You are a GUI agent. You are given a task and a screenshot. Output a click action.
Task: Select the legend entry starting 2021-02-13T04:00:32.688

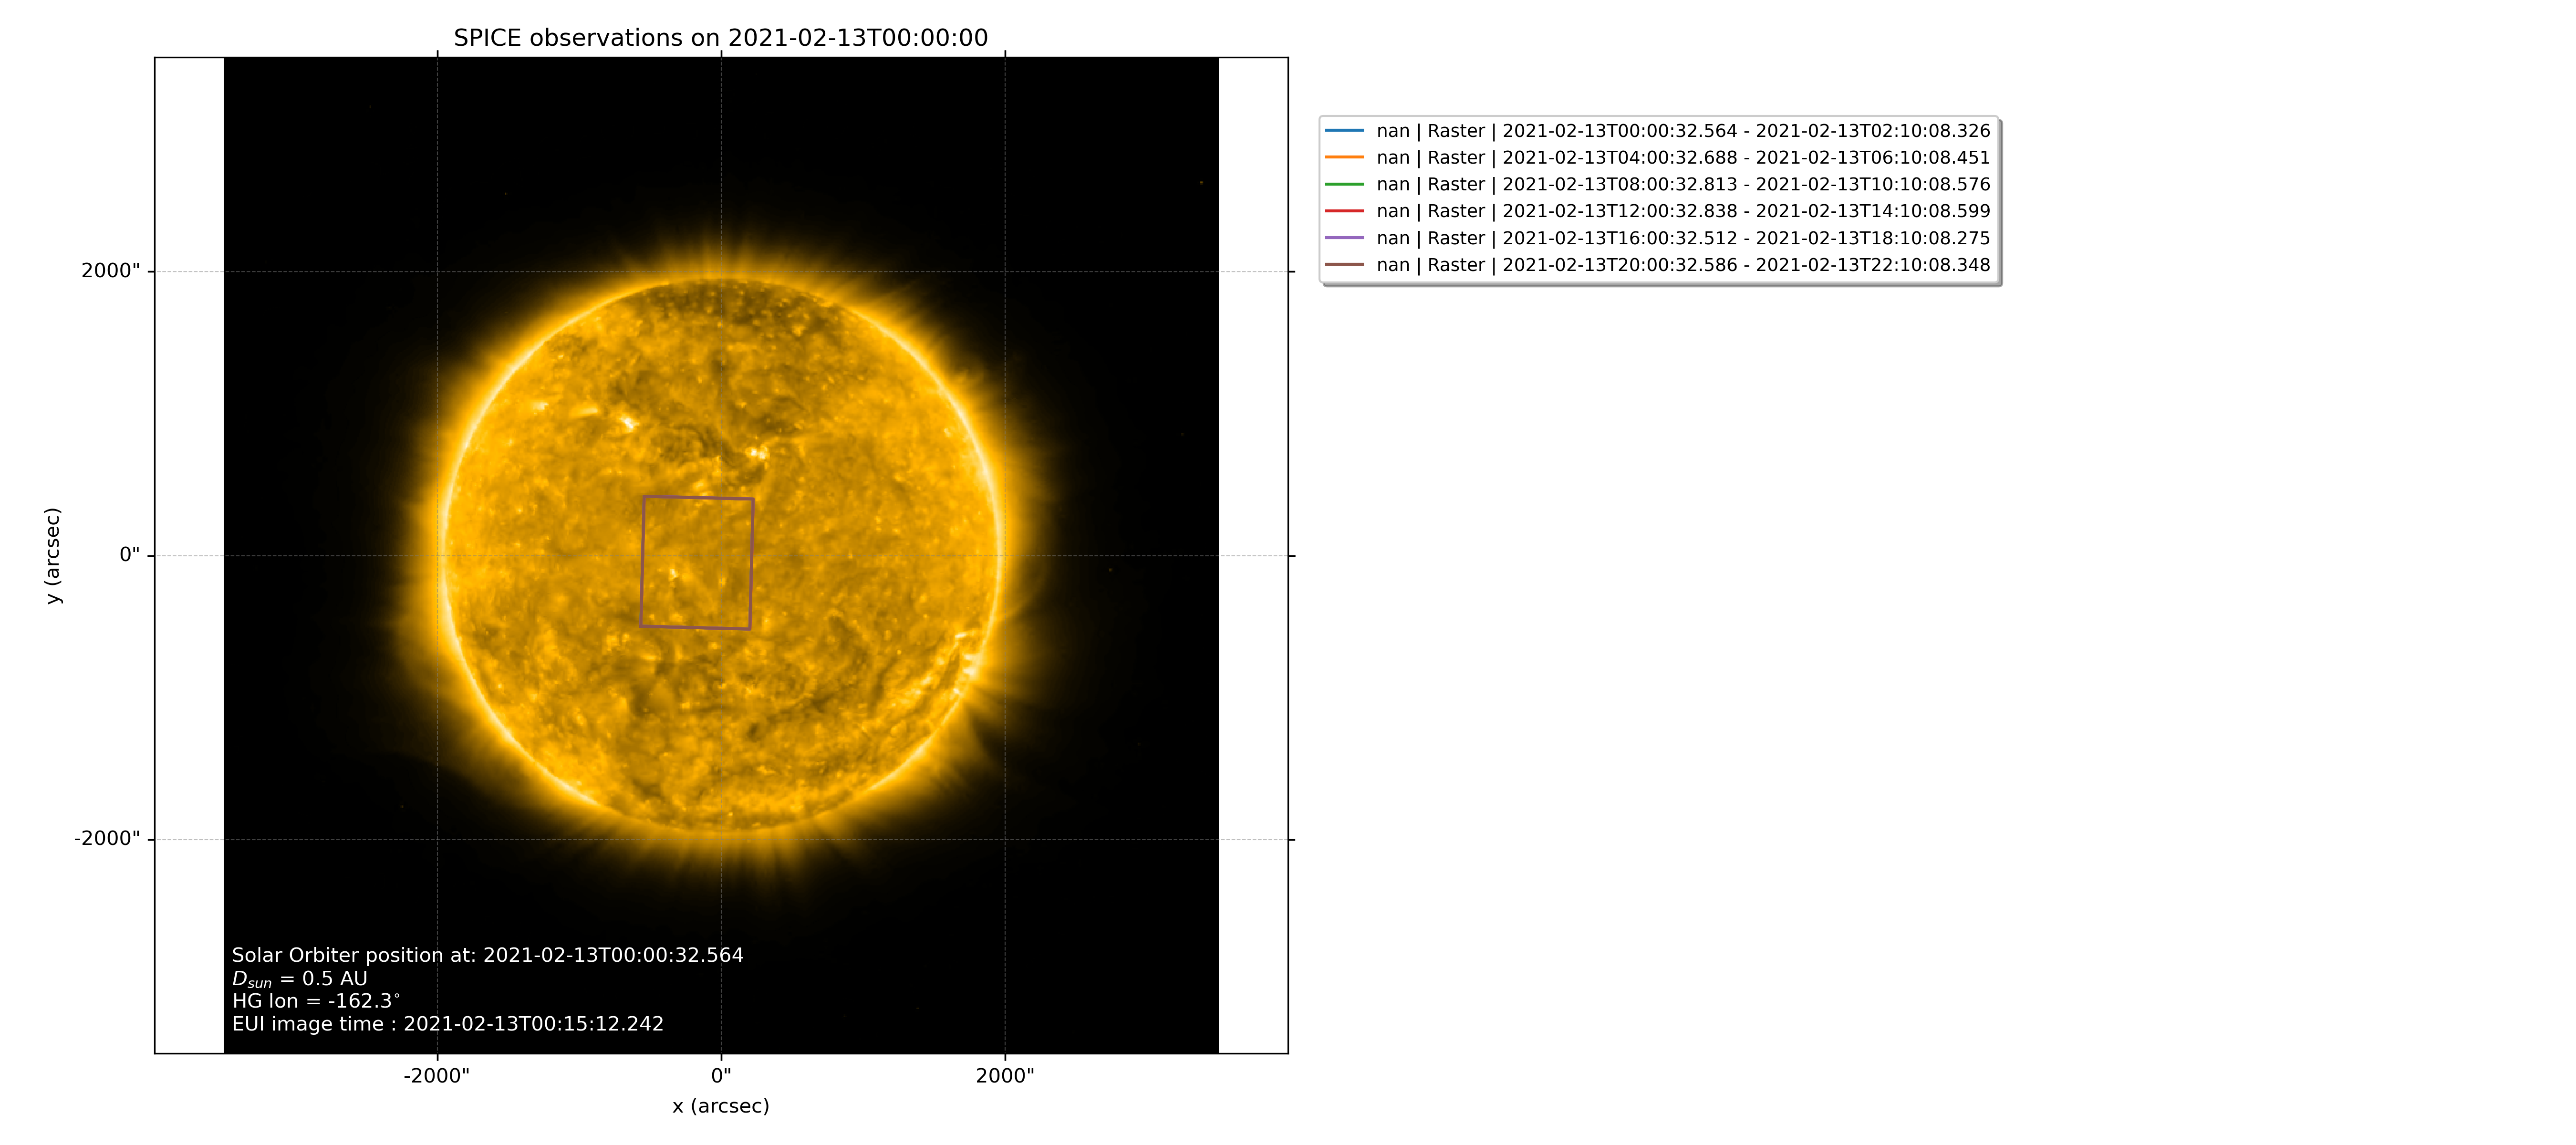tap(1682, 158)
